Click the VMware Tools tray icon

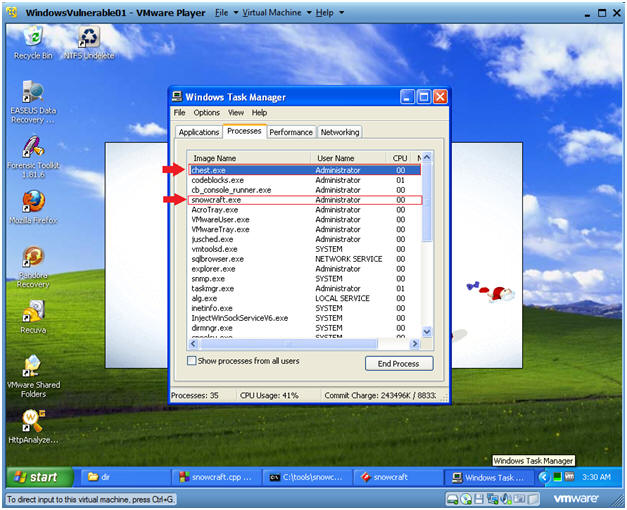click(569, 477)
